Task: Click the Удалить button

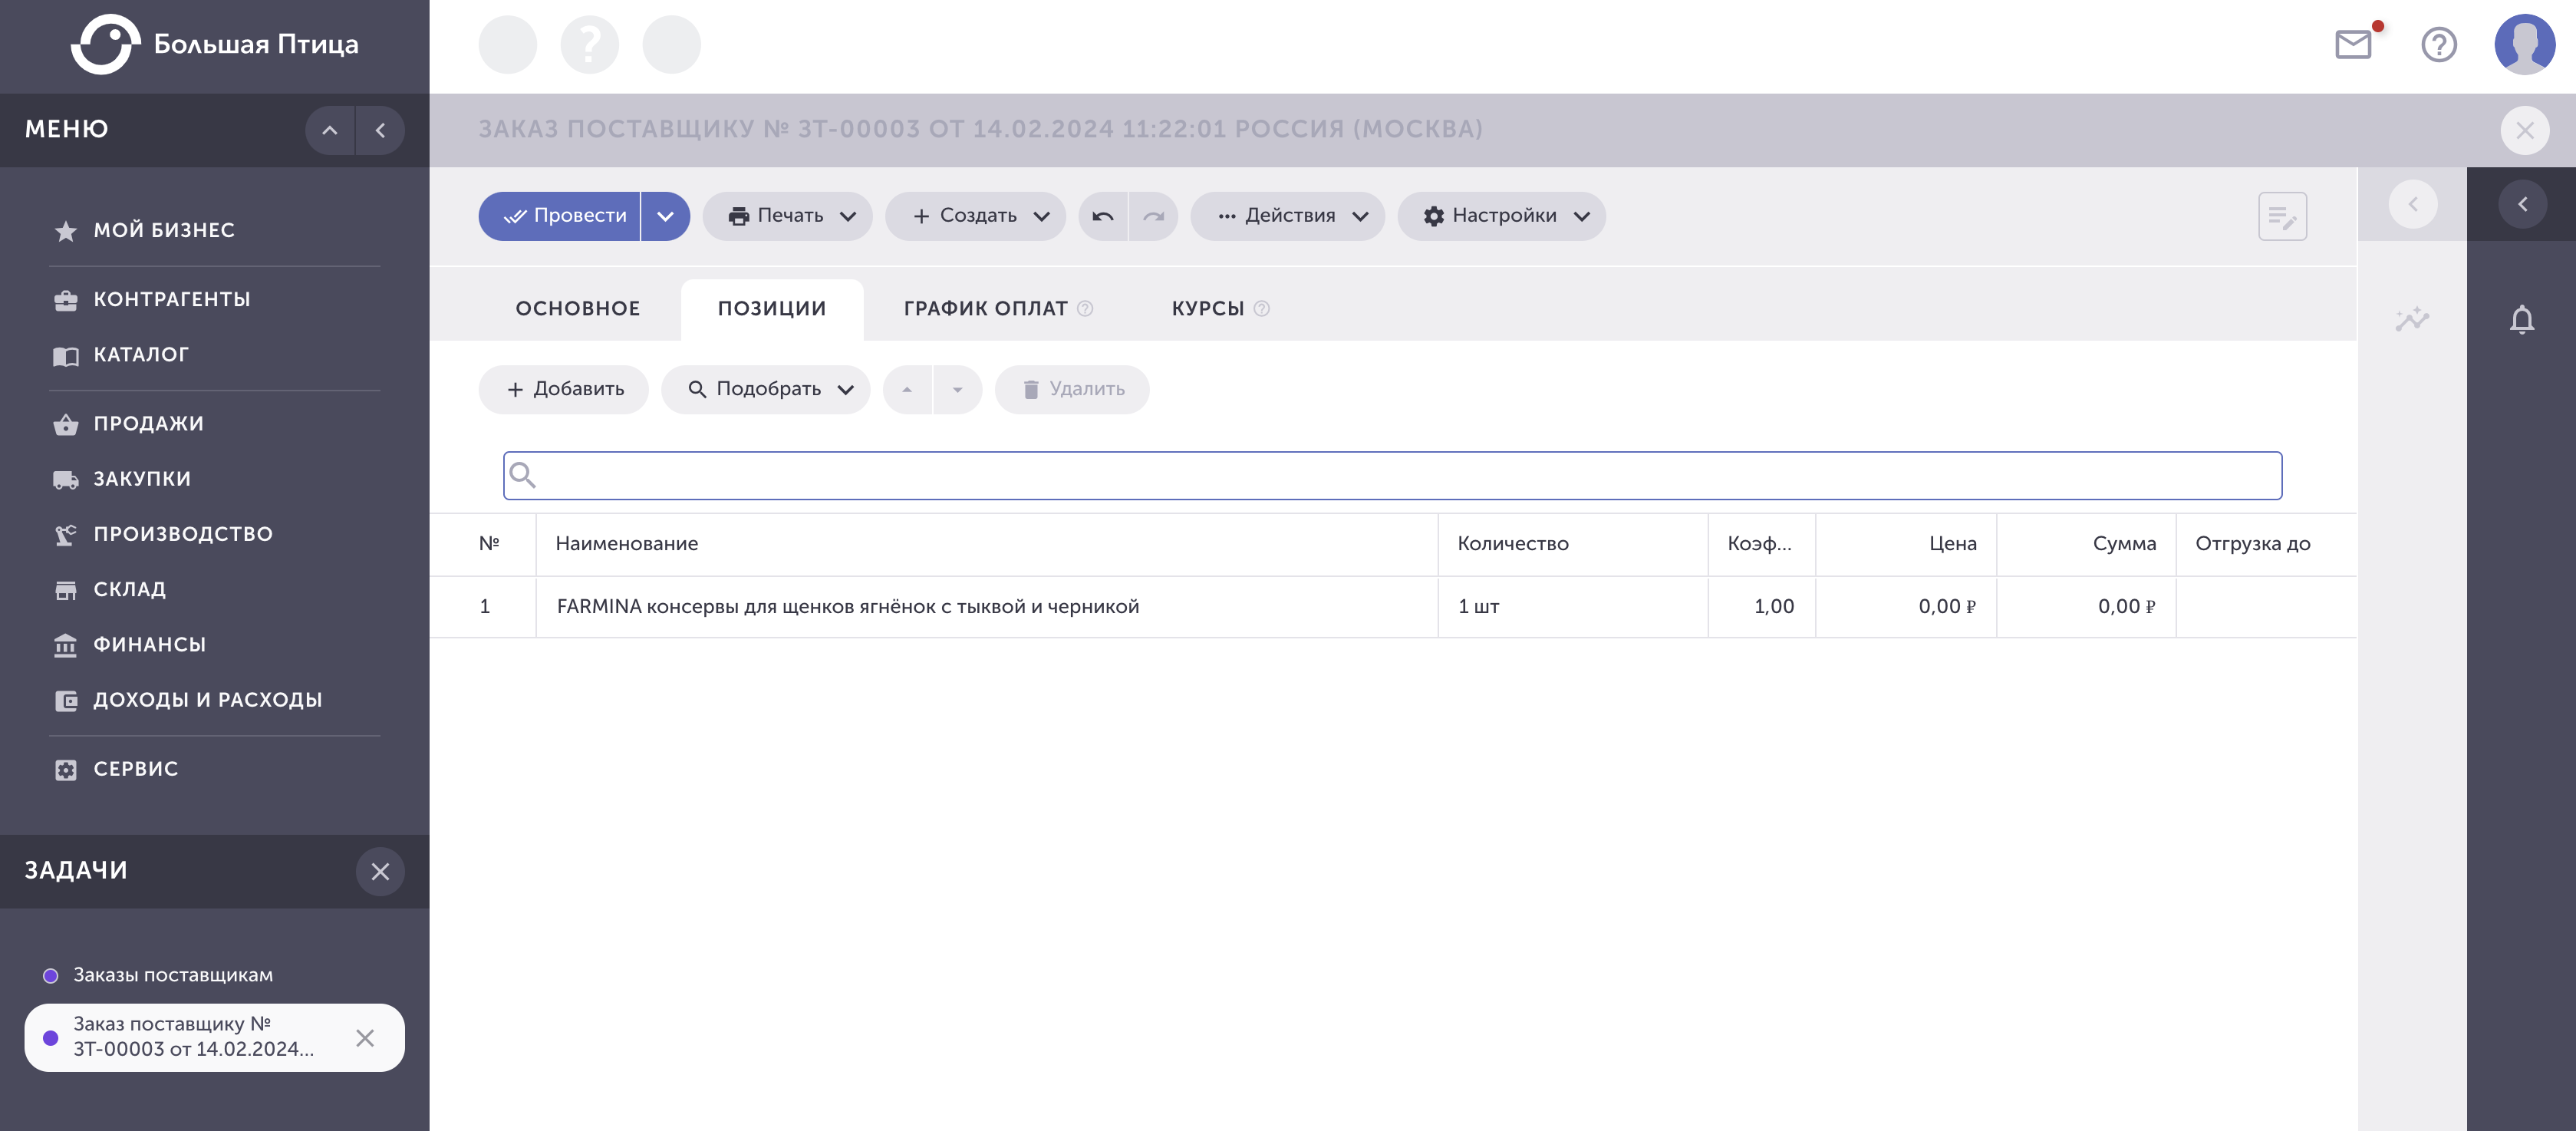Action: point(1072,389)
